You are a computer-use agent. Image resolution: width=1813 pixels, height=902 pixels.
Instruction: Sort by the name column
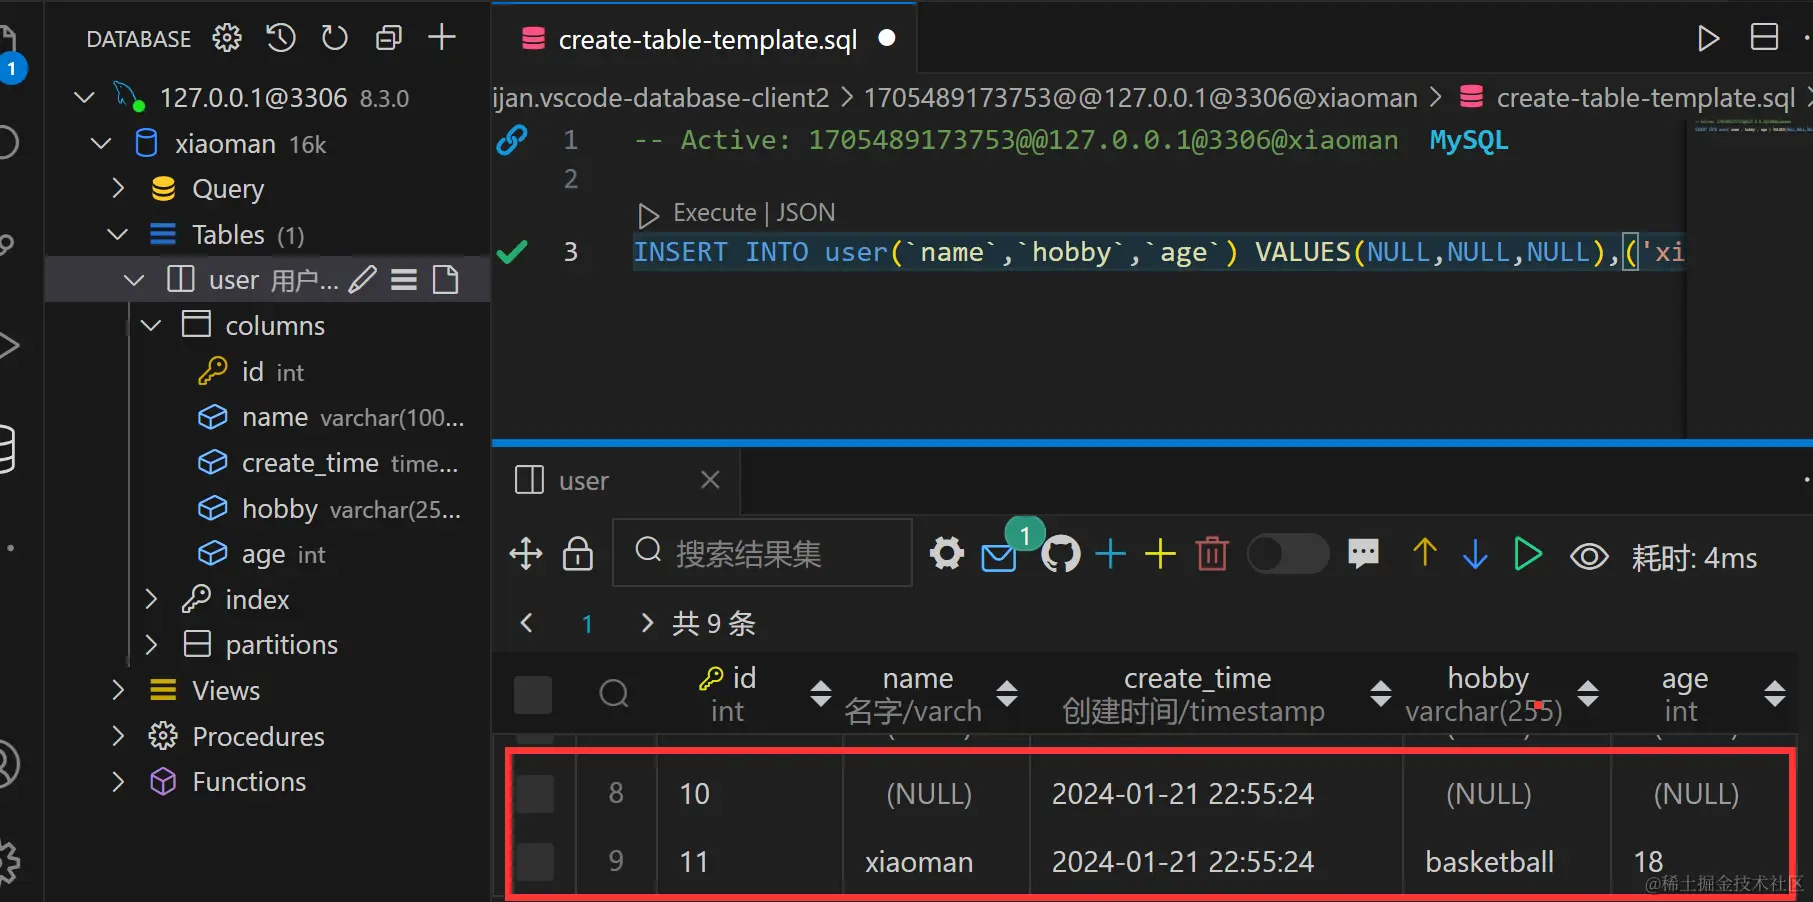1007,693
